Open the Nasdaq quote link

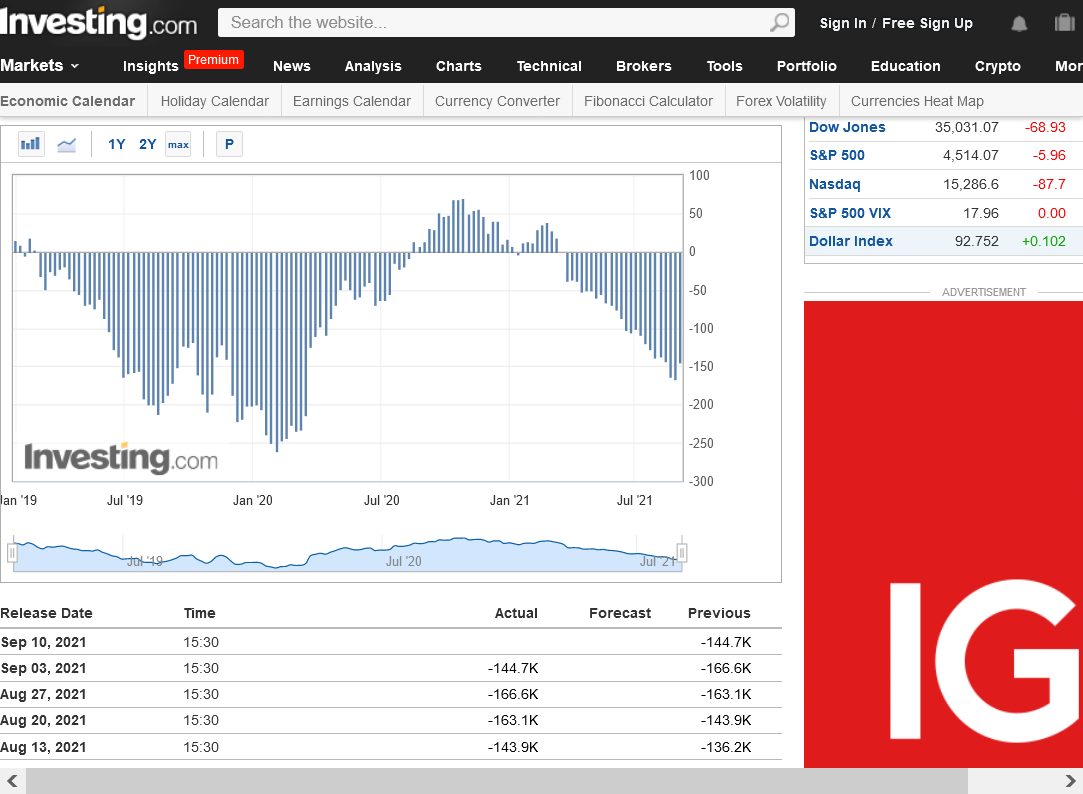click(834, 184)
